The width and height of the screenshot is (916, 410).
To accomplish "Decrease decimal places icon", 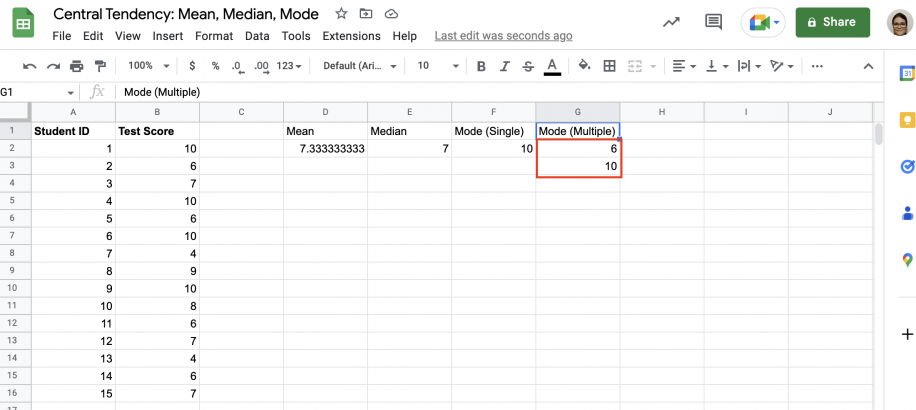I will tap(237, 67).
